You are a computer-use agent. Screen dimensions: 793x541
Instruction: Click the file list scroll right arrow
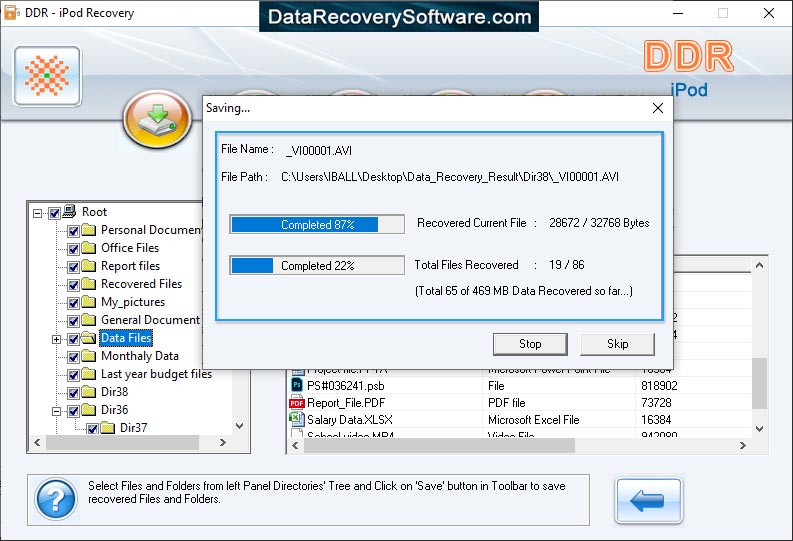point(742,445)
